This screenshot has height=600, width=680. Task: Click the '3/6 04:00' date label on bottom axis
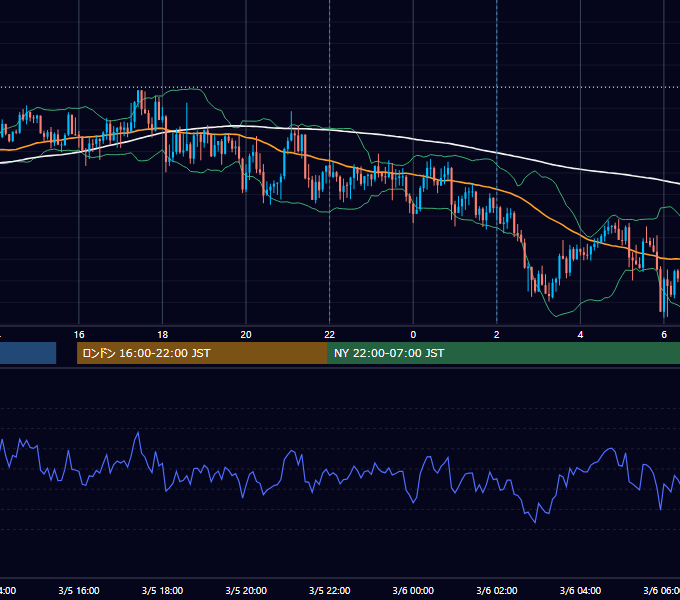pyautogui.click(x=580, y=590)
